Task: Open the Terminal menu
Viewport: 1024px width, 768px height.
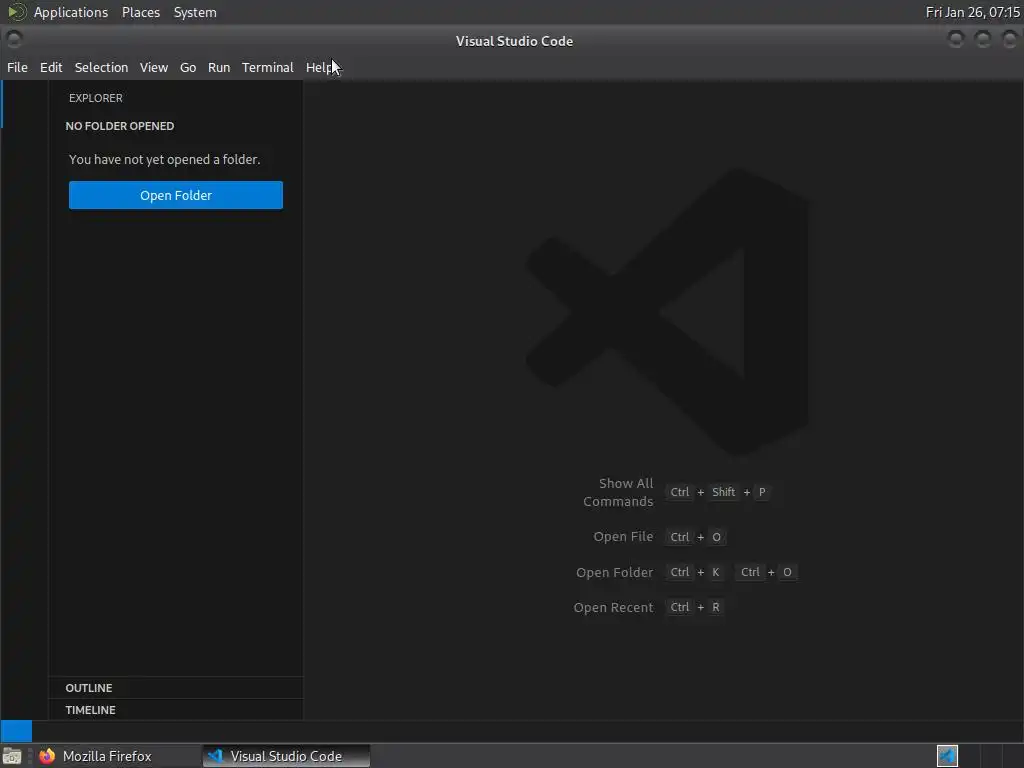Action: [x=268, y=67]
